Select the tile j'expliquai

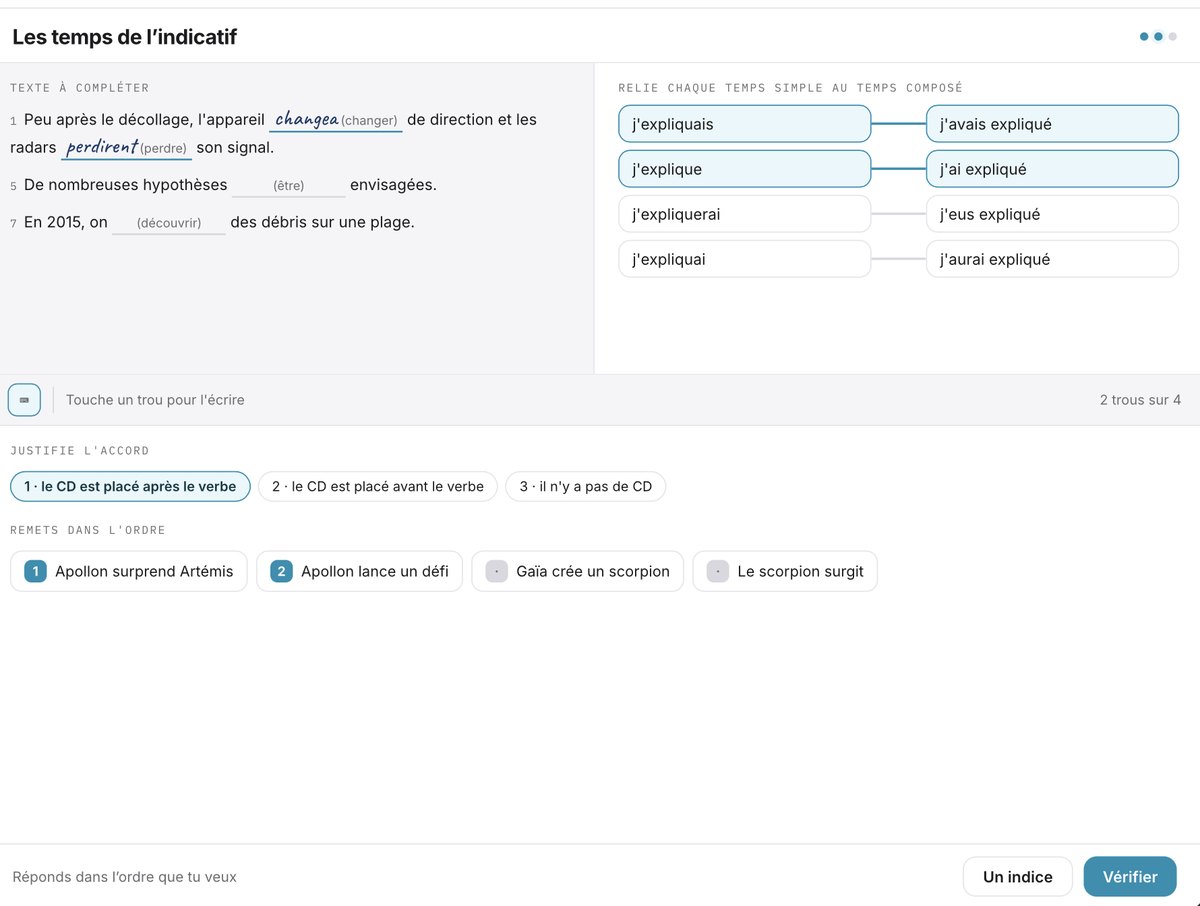point(745,259)
